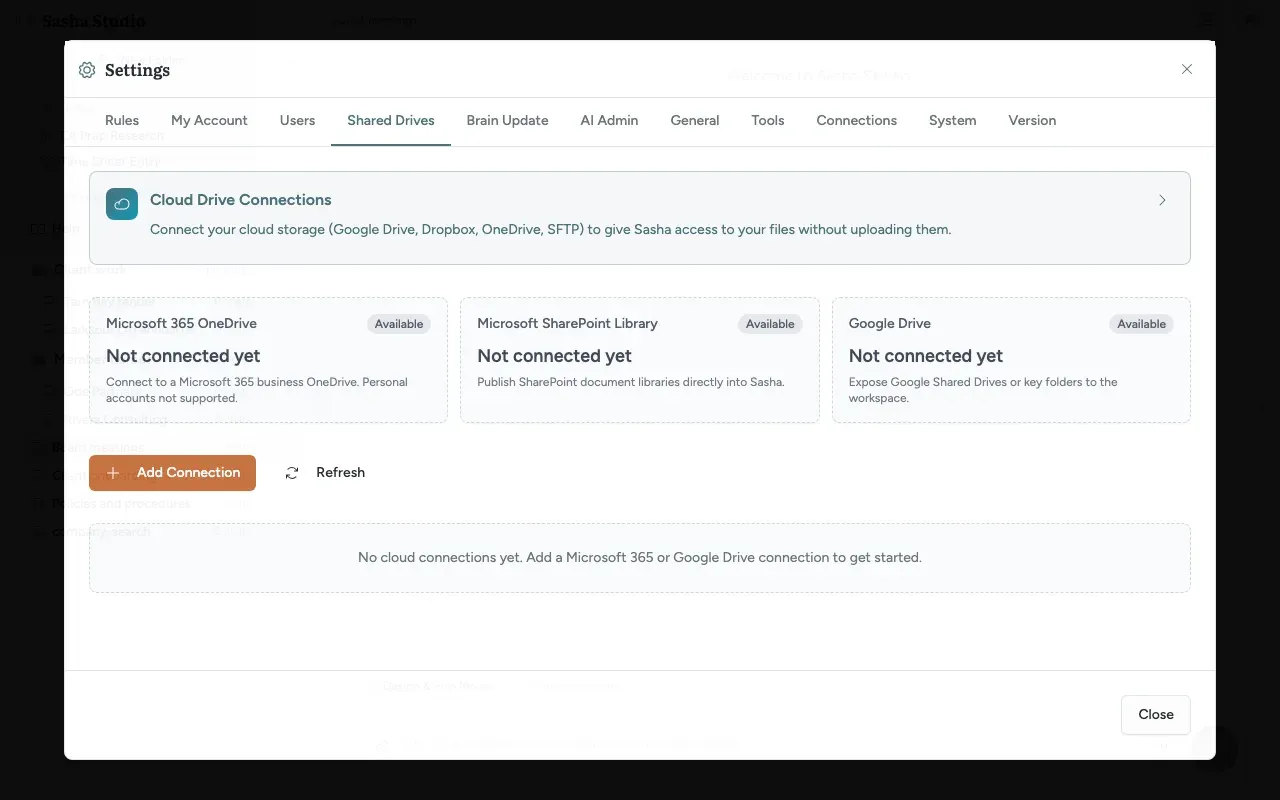Open the Rules tab
The image size is (1280, 800).
(122, 120)
